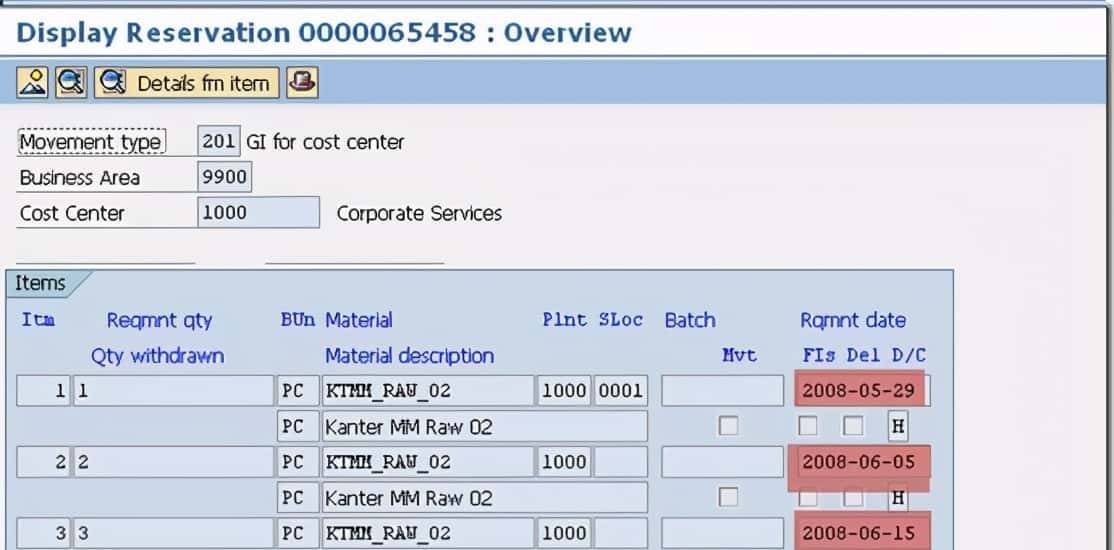The width and height of the screenshot is (1114, 550).
Task: Click the Business Area field showing 9900
Action: pyautogui.click(x=224, y=178)
